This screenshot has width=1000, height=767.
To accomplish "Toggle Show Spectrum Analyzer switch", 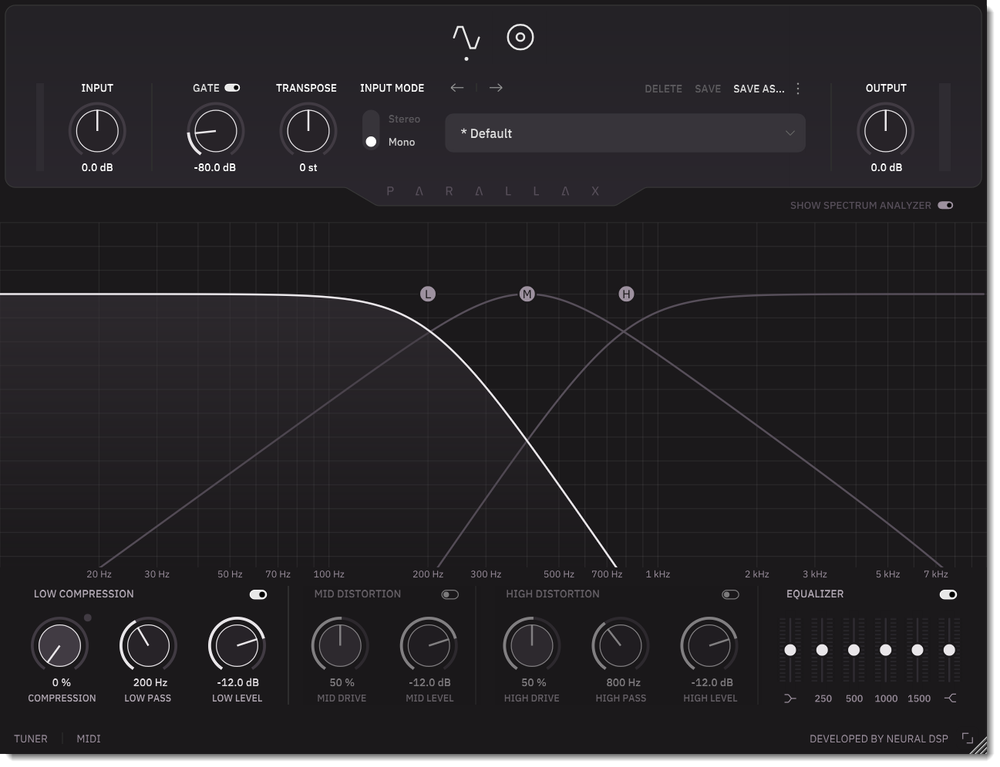I will tap(945, 205).
